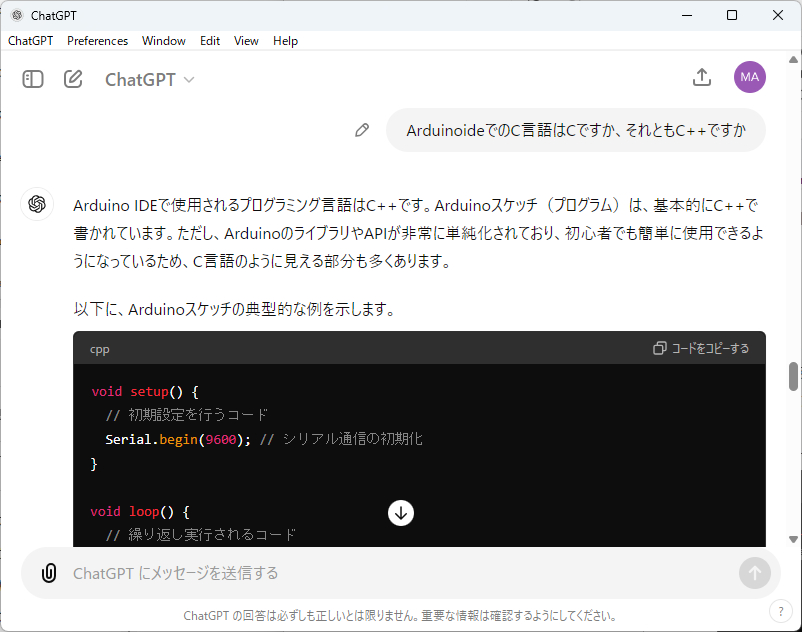The width and height of the screenshot is (802, 632).
Task: Open the Edit menu
Action: tap(210, 41)
